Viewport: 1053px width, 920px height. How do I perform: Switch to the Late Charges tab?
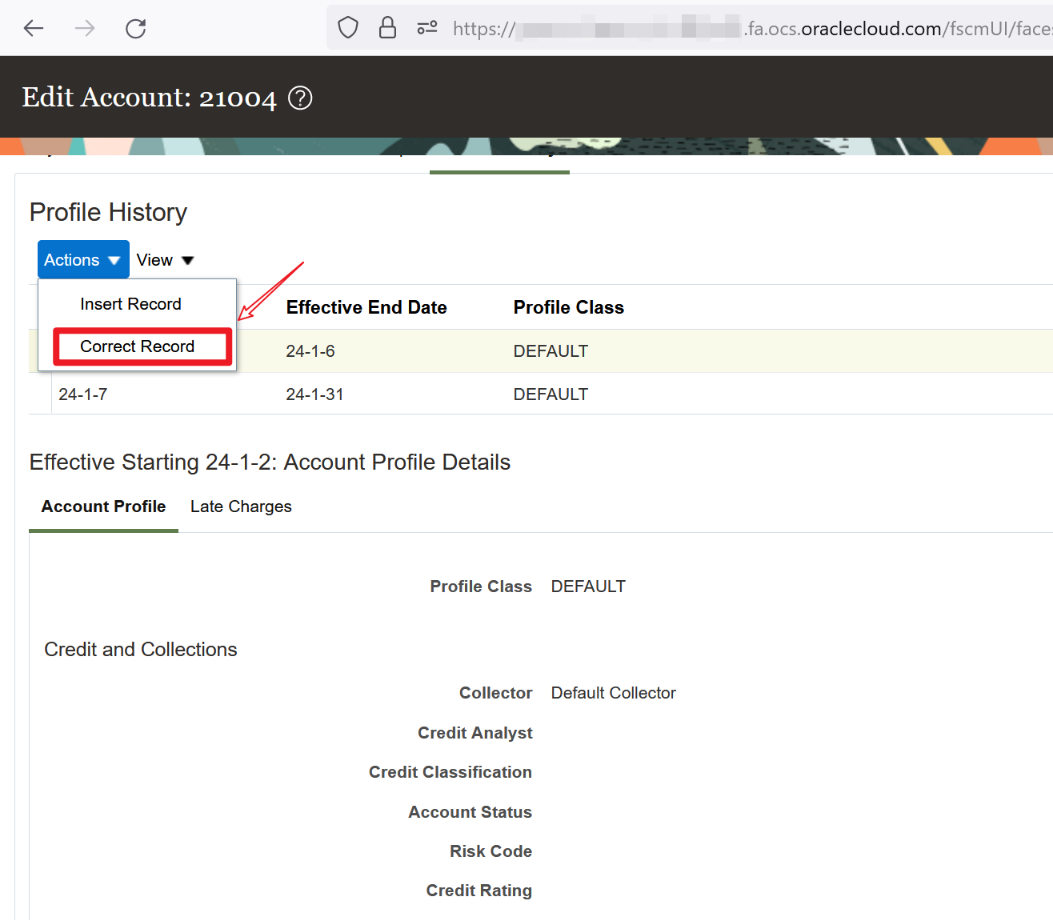[x=240, y=506]
